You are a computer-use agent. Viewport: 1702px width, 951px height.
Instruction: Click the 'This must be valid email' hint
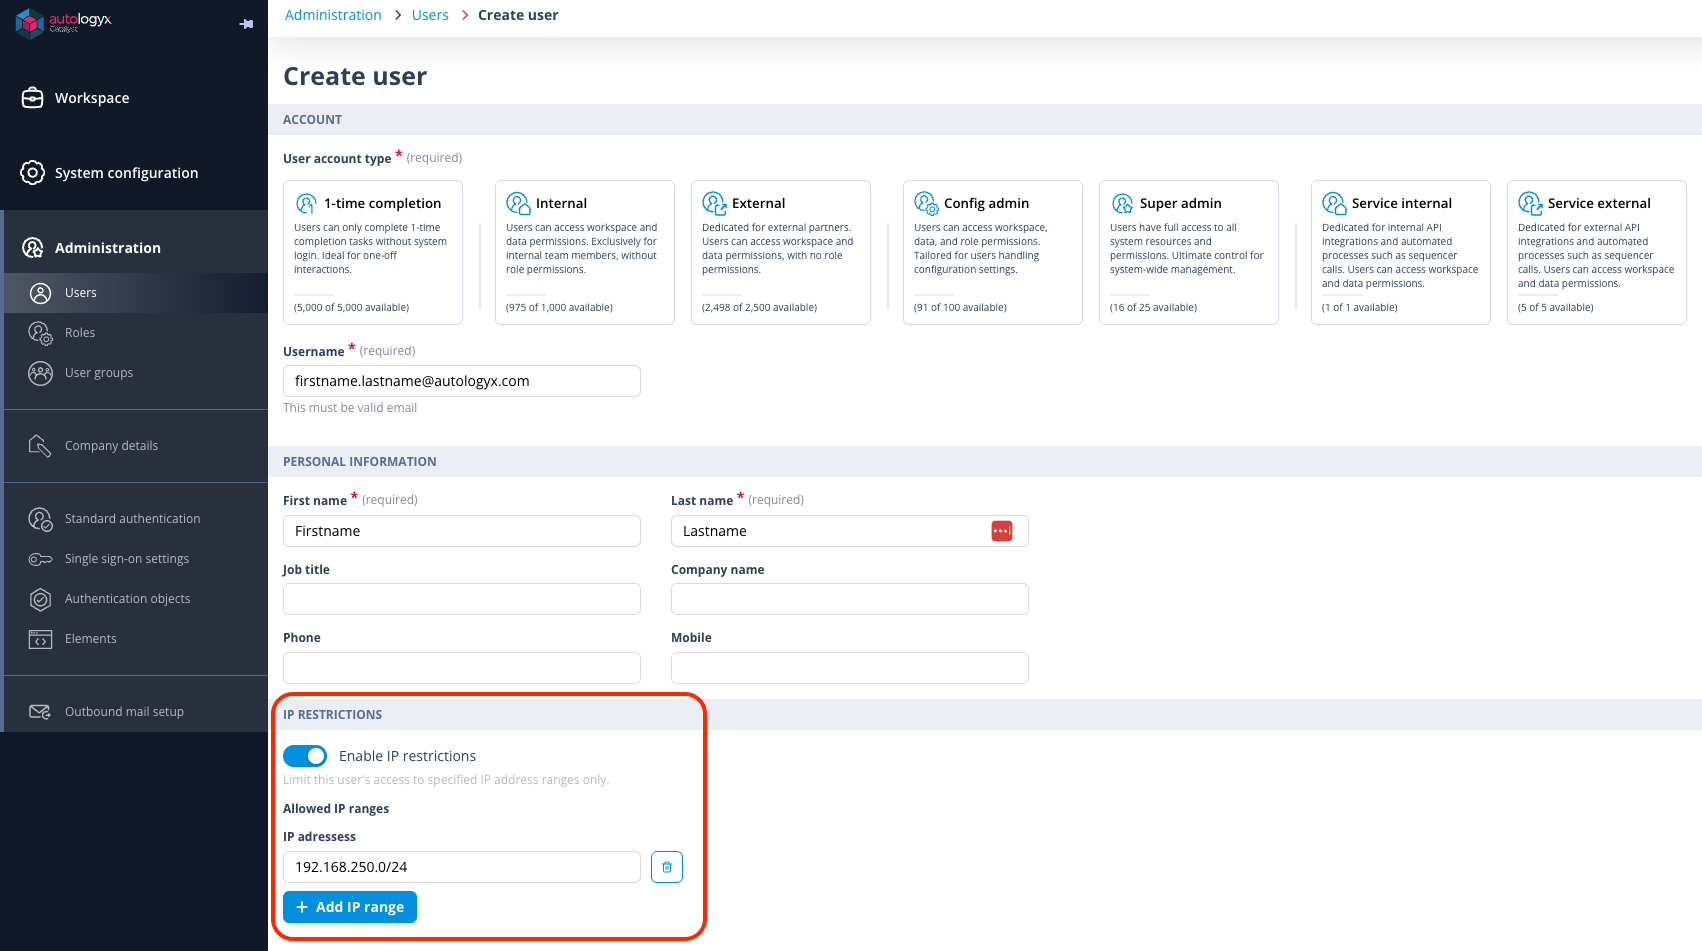pyautogui.click(x=350, y=408)
